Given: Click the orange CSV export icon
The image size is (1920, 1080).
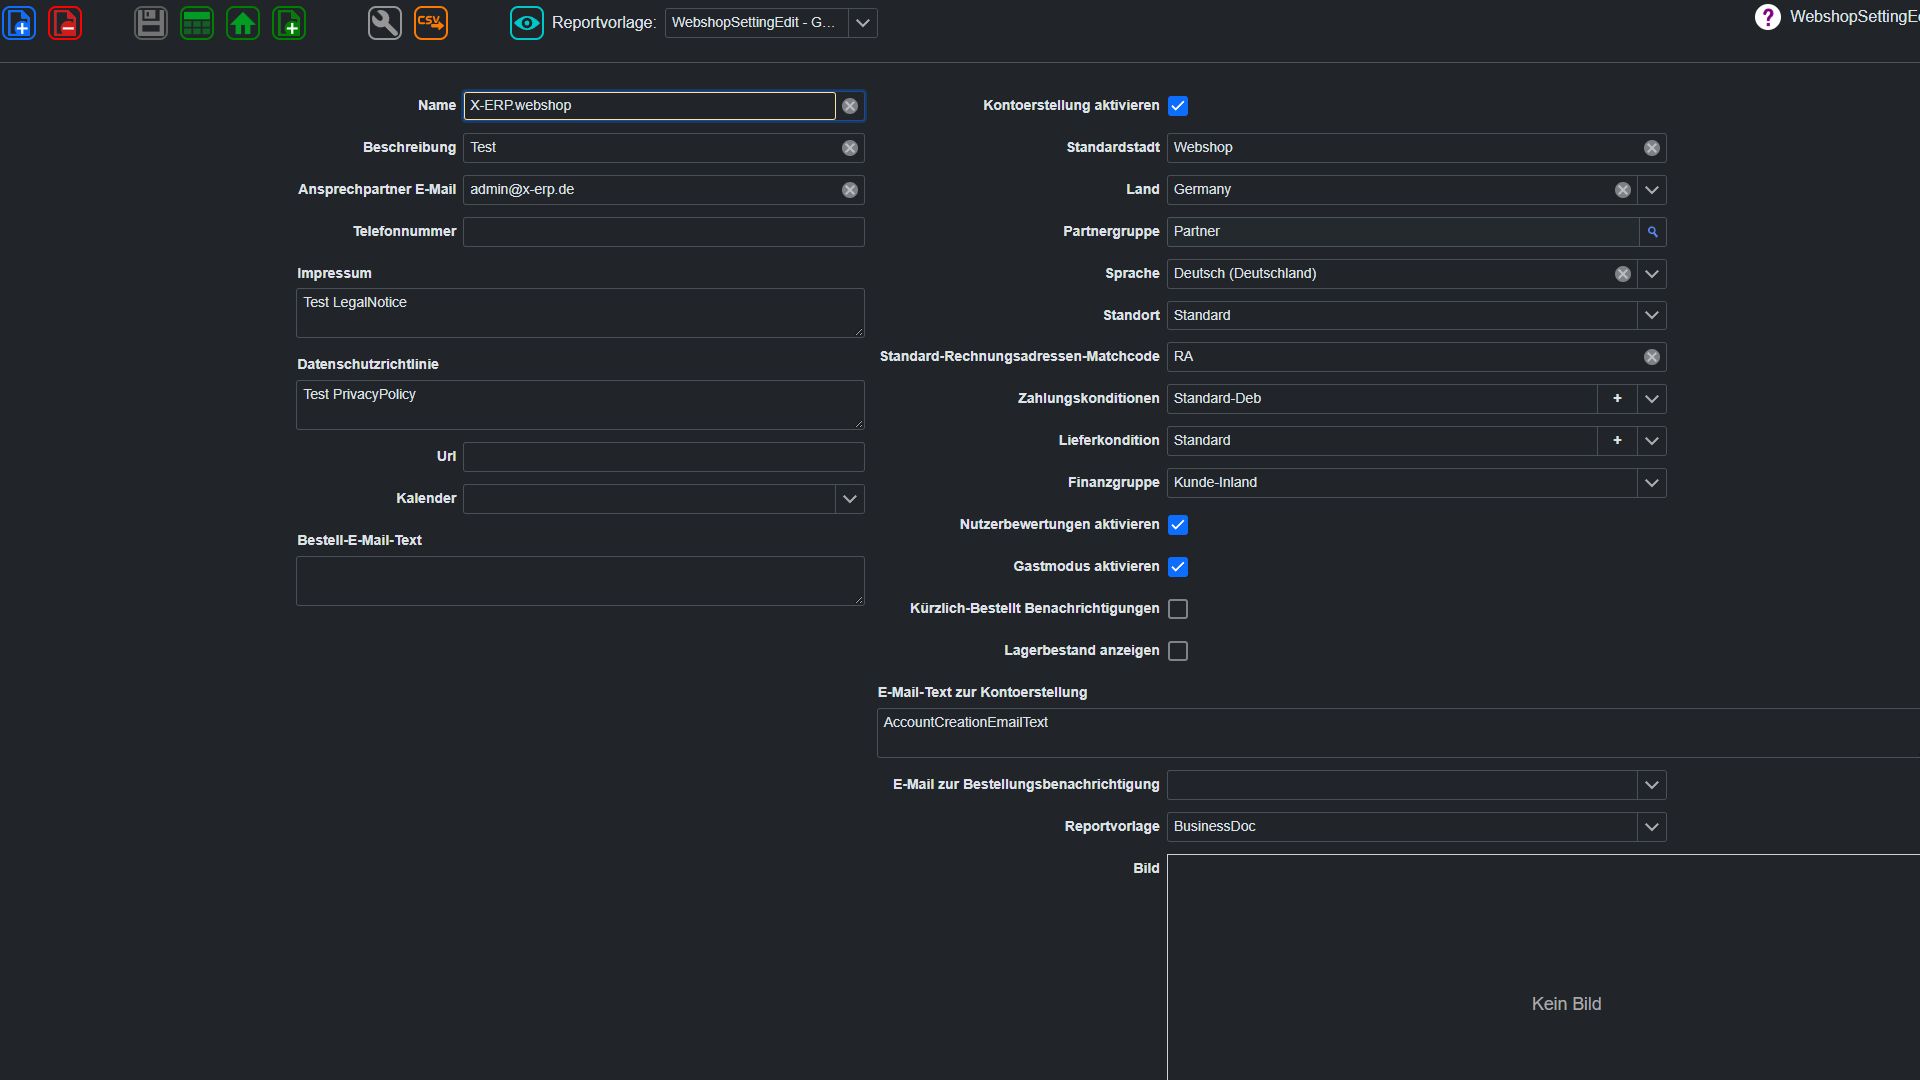Looking at the screenshot, I should pos(431,22).
